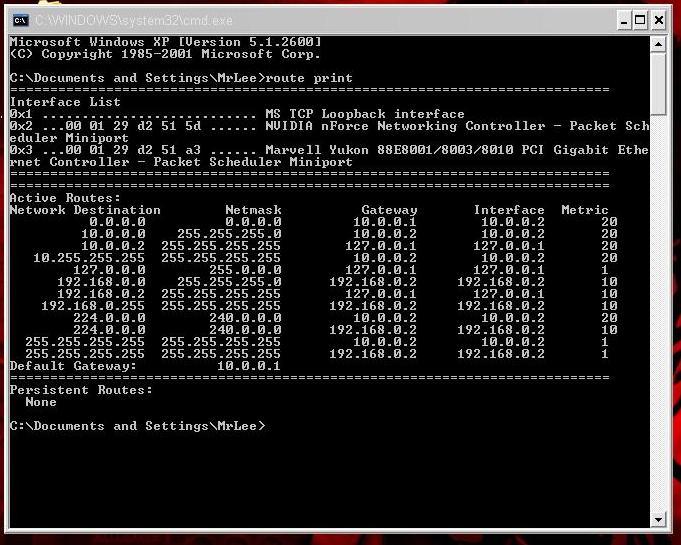Click 'MS TCP Loopback interface' text
Image resolution: width=681 pixels, height=545 pixels.
click(365, 114)
